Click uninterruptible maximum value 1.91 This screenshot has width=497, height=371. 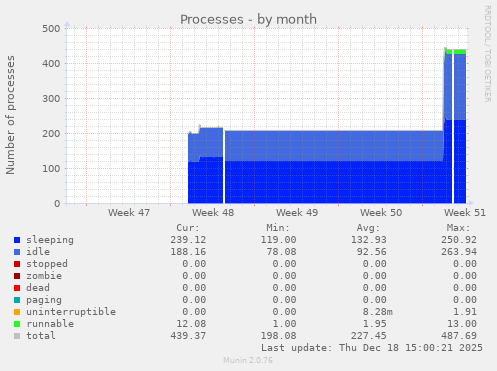pyautogui.click(x=465, y=312)
